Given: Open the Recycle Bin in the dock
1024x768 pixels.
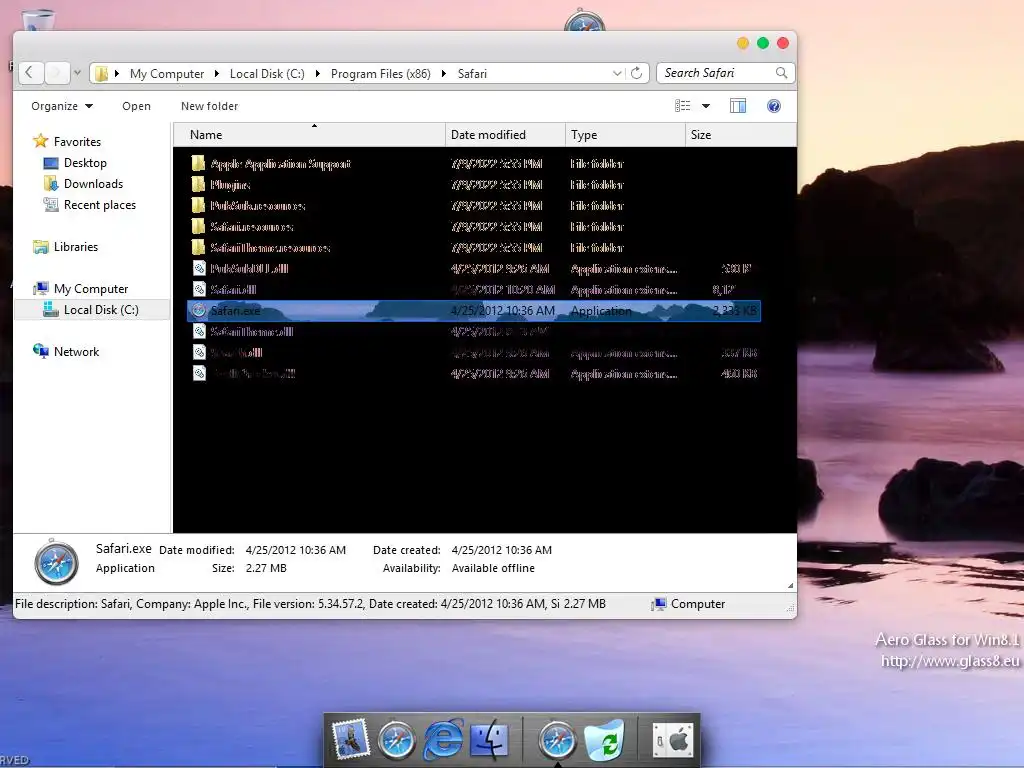Looking at the screenshot, I should [604, 739].
